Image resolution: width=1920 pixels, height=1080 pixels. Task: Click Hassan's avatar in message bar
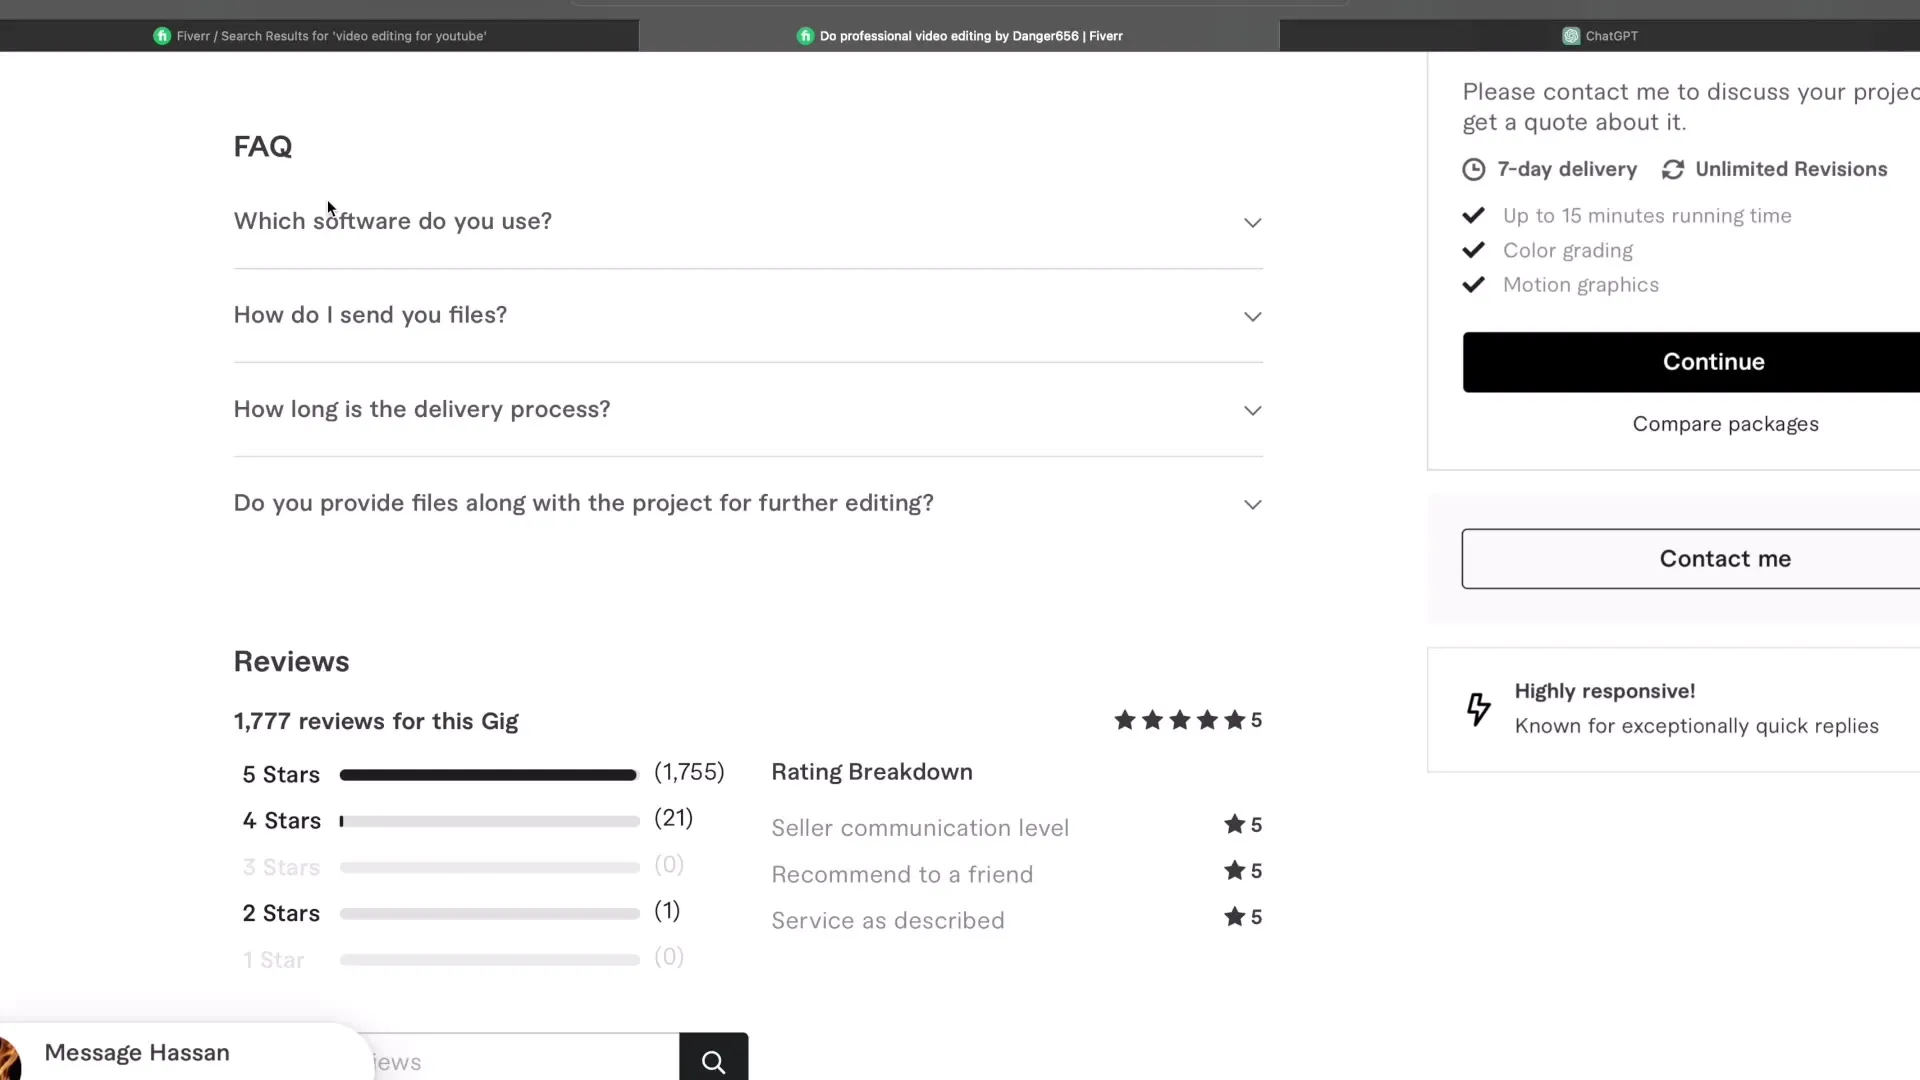(10, 1058)
